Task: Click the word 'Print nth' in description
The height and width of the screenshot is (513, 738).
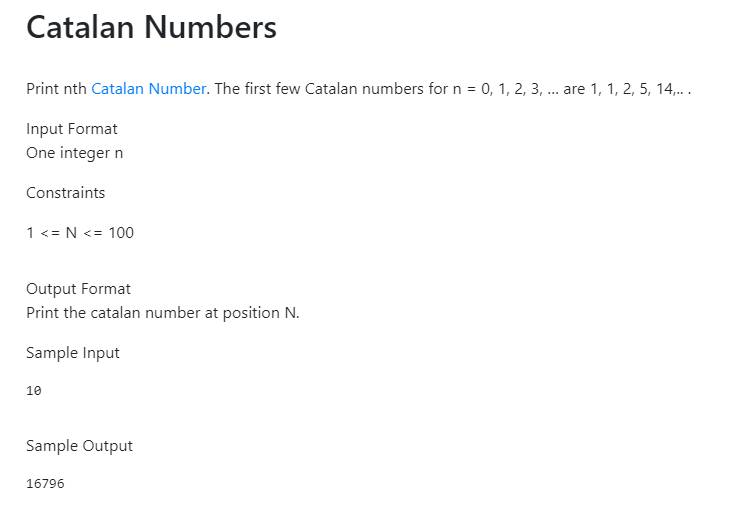Action: (57, 89)
